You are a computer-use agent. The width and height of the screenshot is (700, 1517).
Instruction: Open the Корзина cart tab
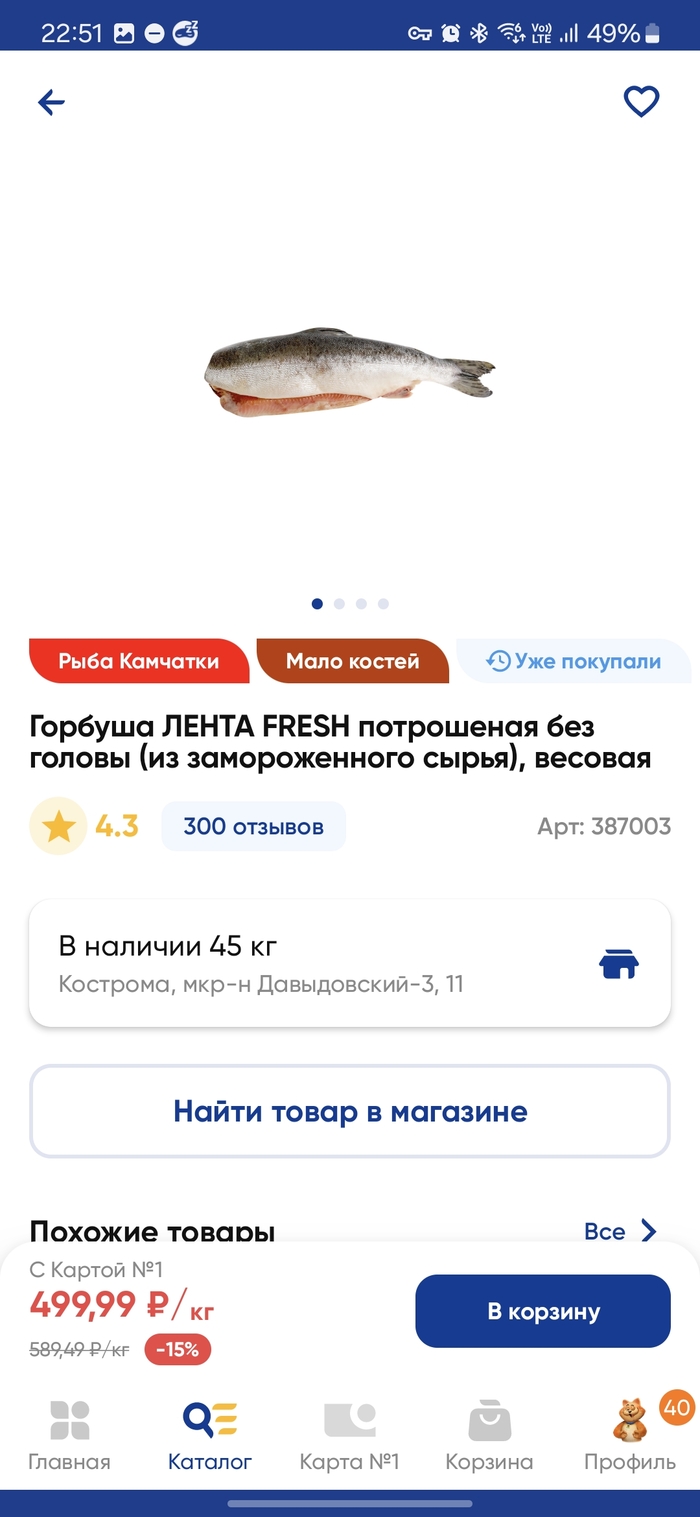click(x=489, y=1435)
